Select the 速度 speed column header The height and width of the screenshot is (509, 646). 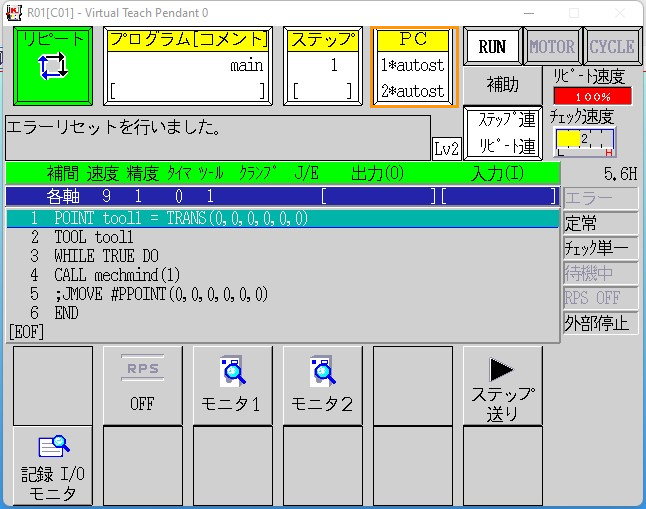[103, 173]
